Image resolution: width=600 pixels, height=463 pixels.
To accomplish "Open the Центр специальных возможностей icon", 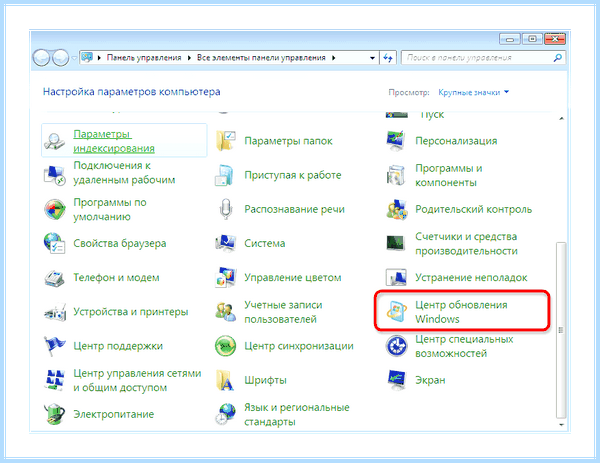I will (x=396, y=346).
